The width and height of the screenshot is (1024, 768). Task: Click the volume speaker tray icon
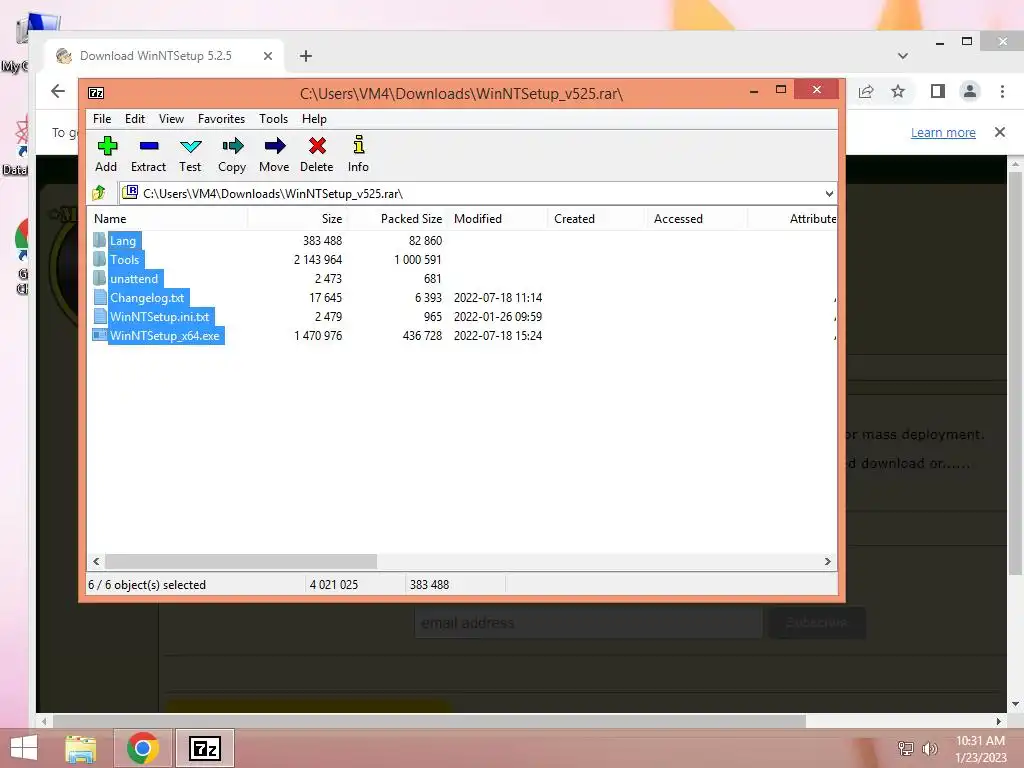tap(929, 749)
